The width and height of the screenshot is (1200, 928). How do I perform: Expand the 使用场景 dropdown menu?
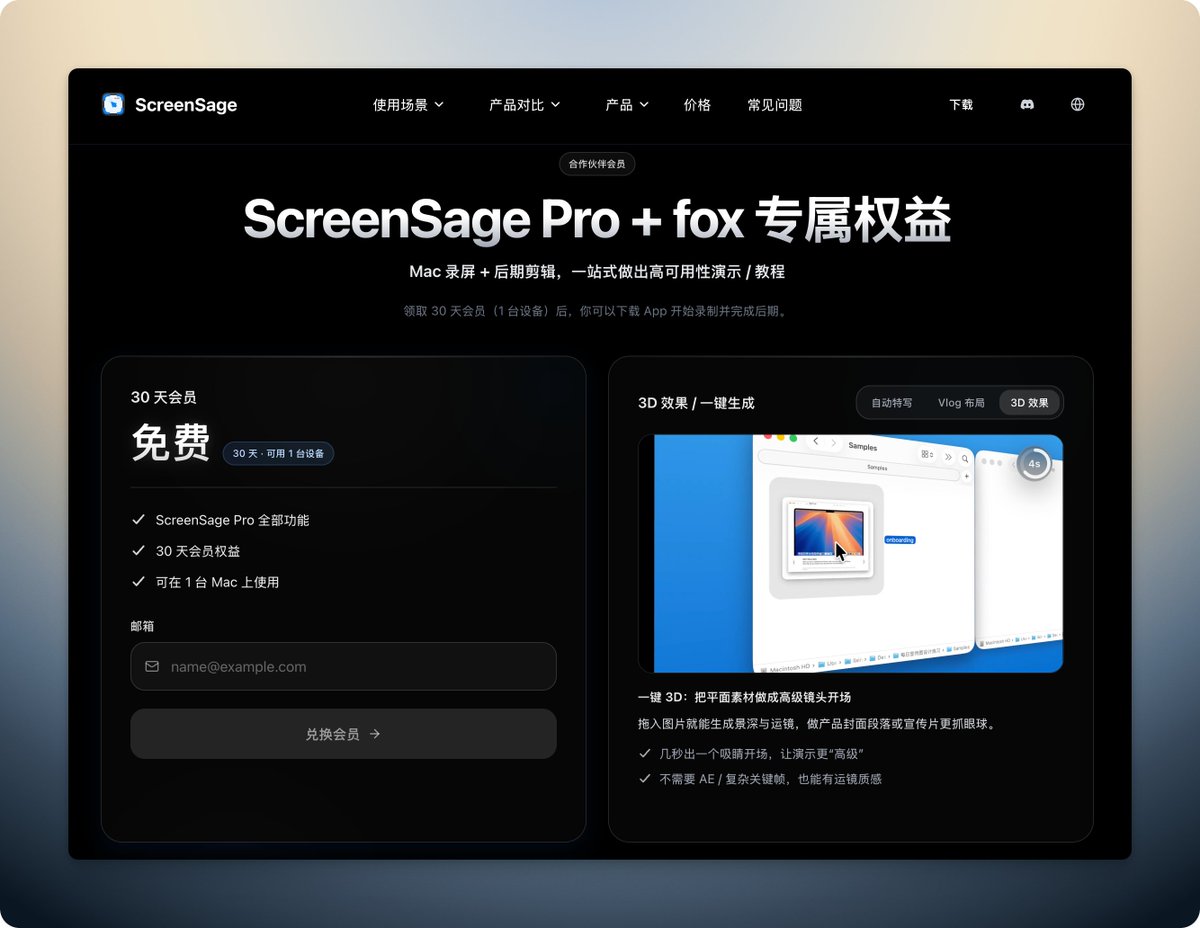click(408, 105)
